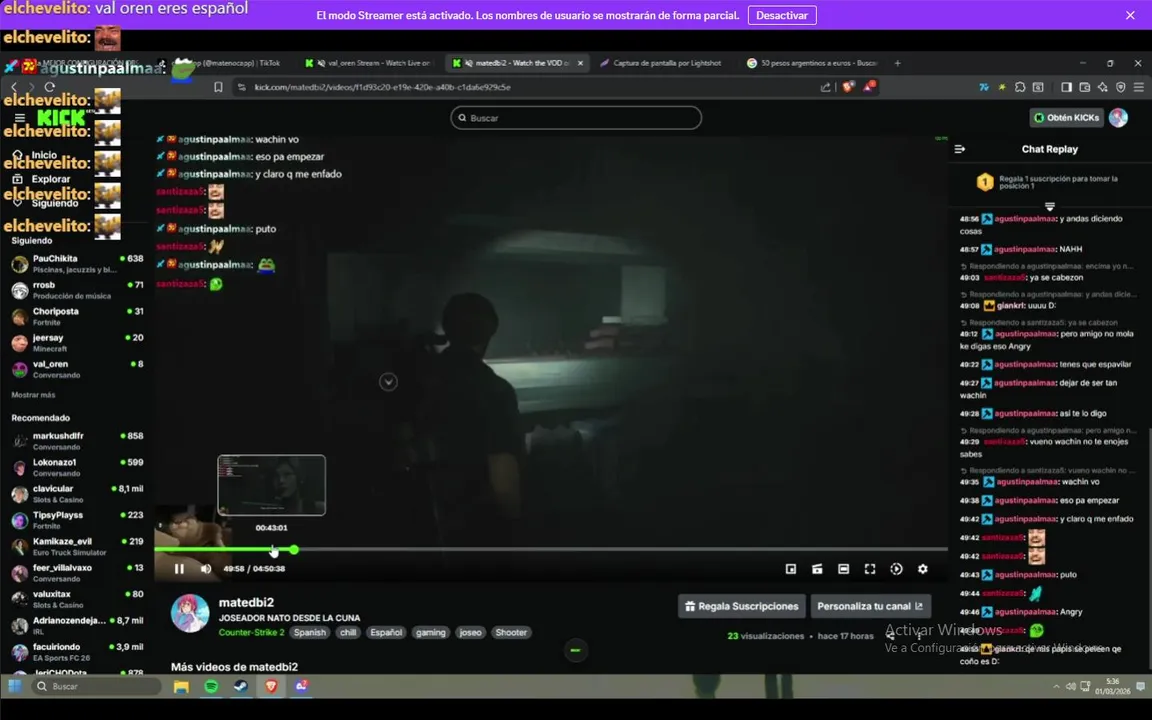Click the clip icon in player controls

point(817,569)
